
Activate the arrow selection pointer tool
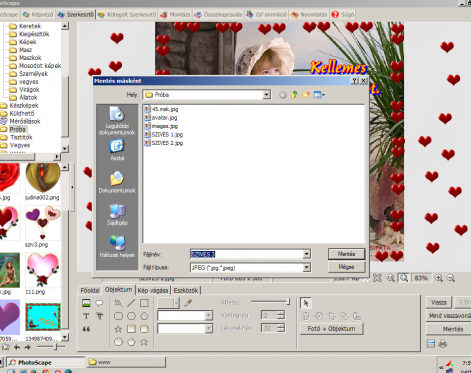pos(306,303)
